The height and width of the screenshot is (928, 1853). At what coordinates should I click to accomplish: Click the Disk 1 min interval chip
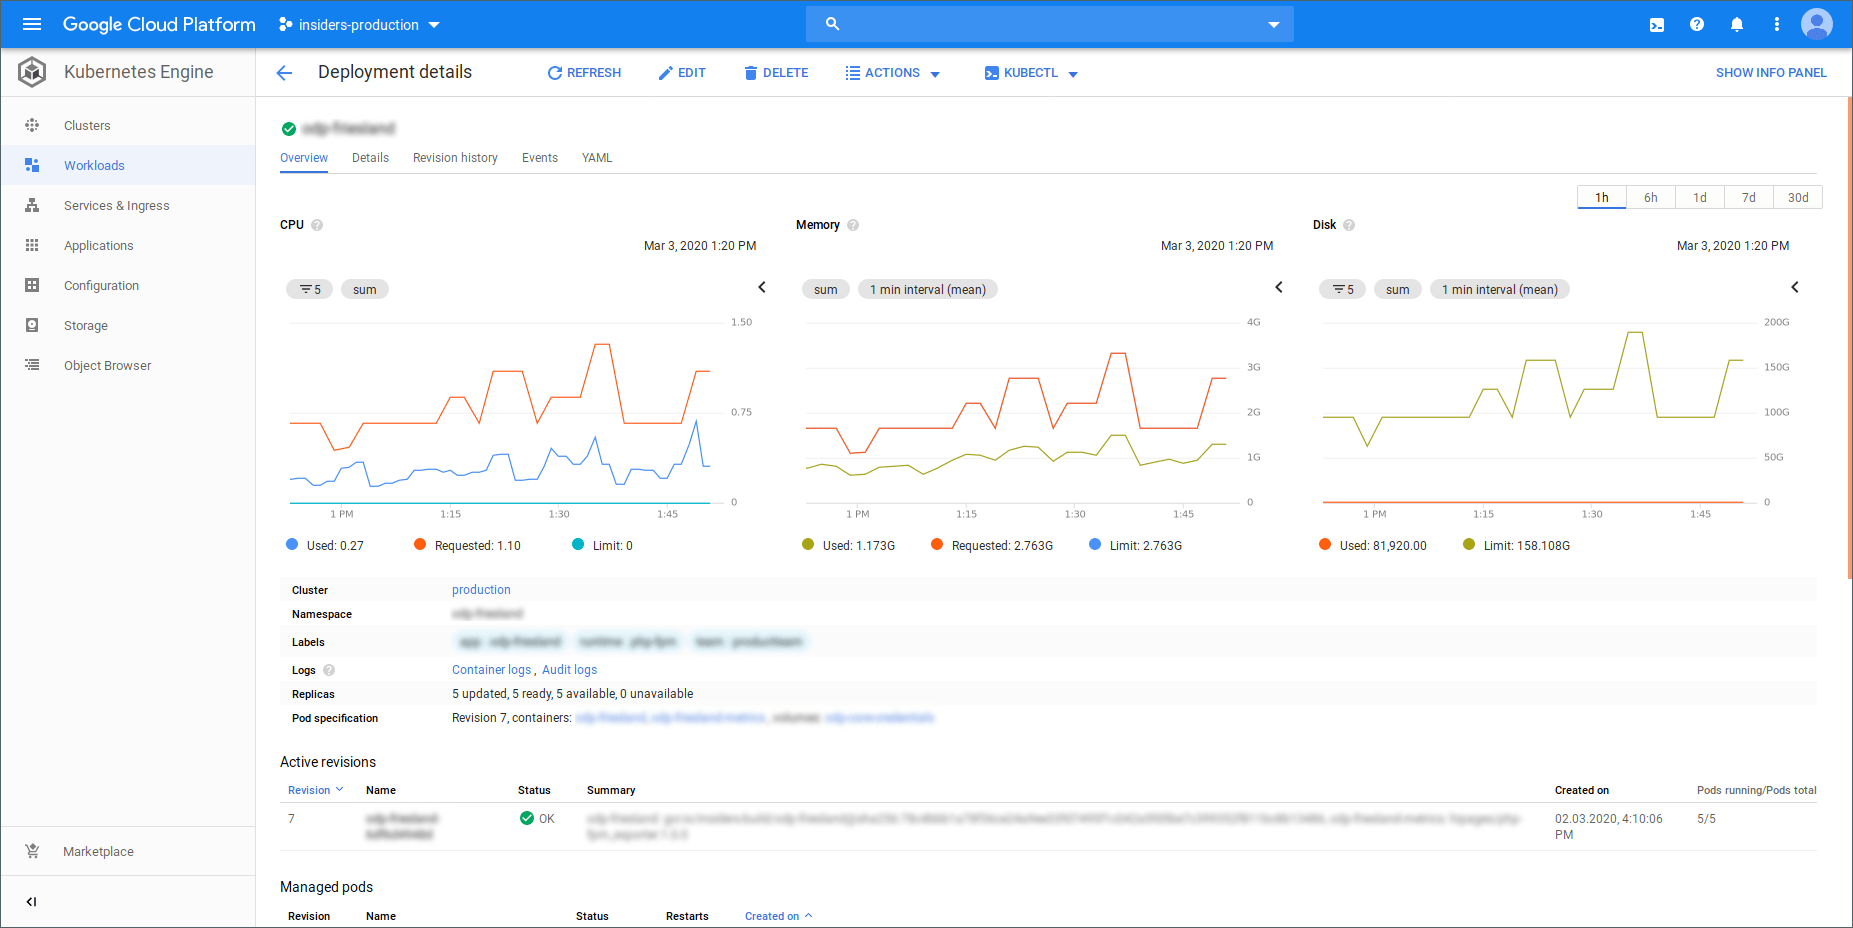[1500, 289]
